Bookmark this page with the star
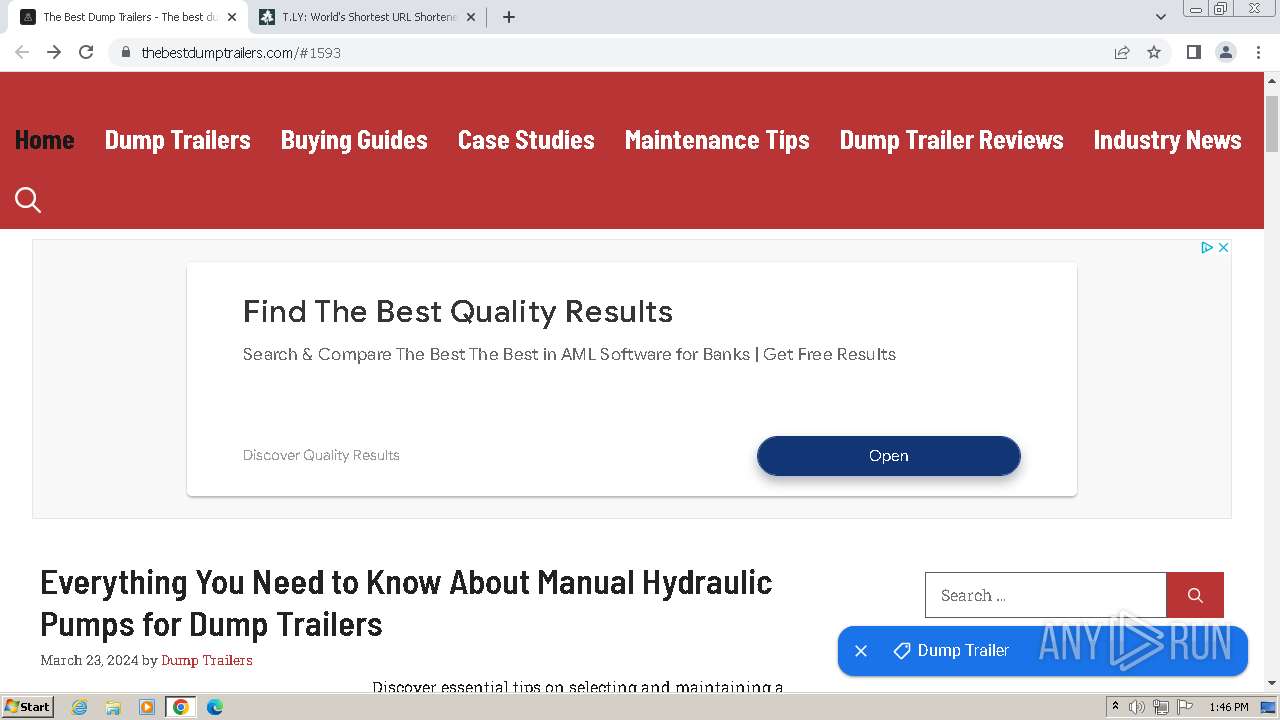Viewport: 1280px width, 720px height. (x=1154, y=52)
